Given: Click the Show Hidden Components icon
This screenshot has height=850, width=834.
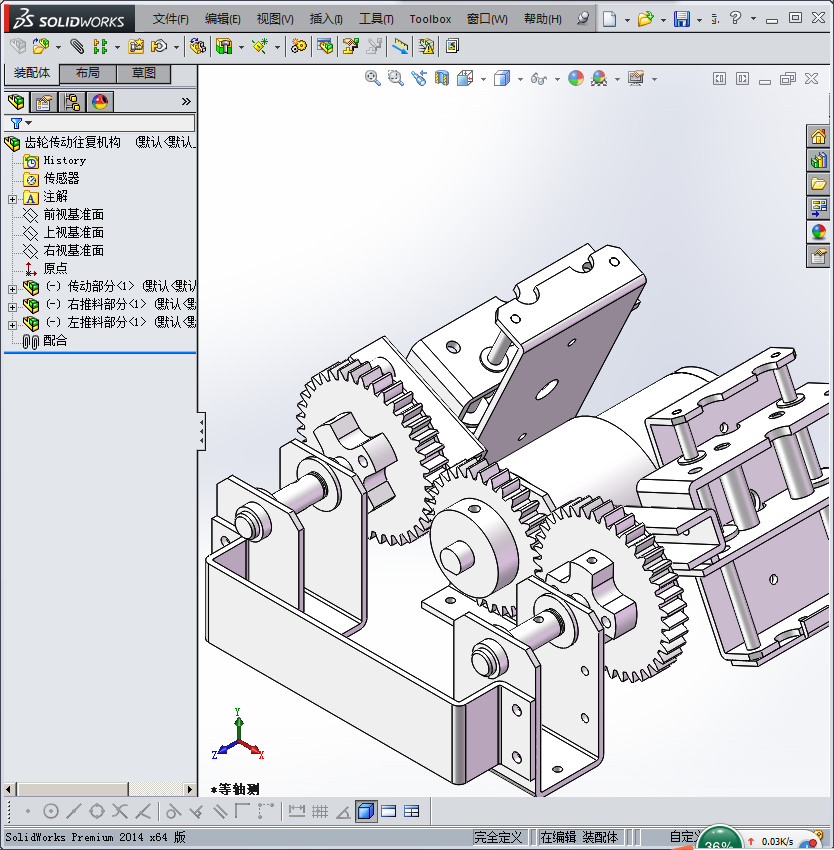Looking at the screenshot, I should point(197,47).
